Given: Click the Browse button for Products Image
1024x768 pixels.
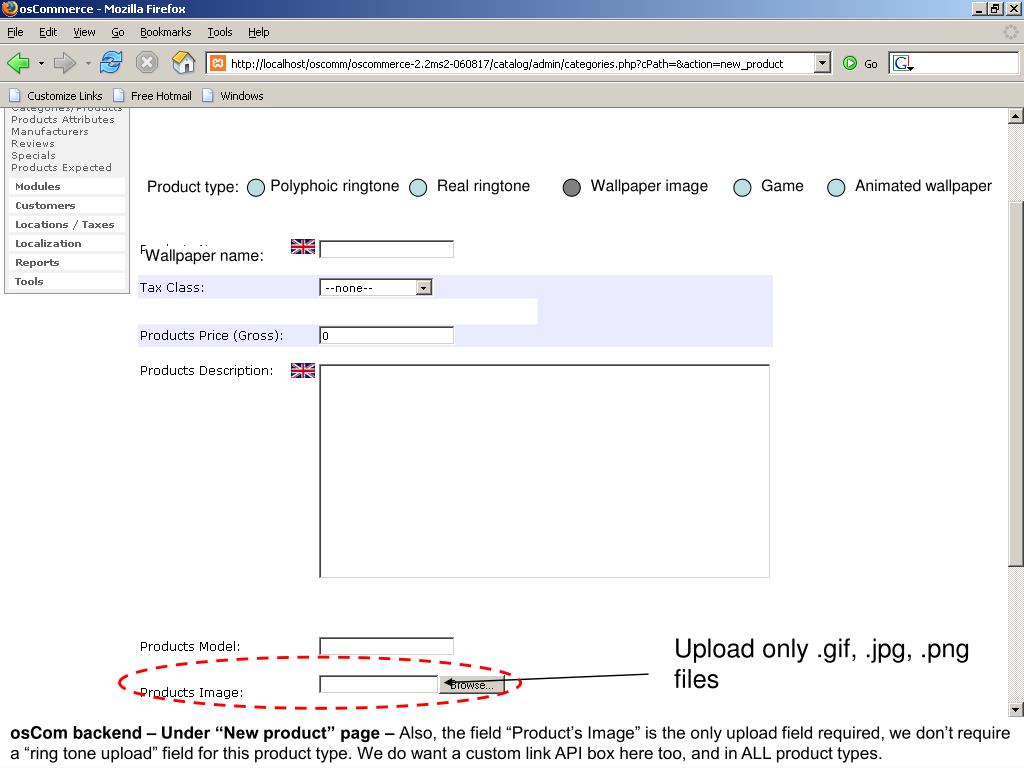Looking at the screenshot, I should [472, 684].
